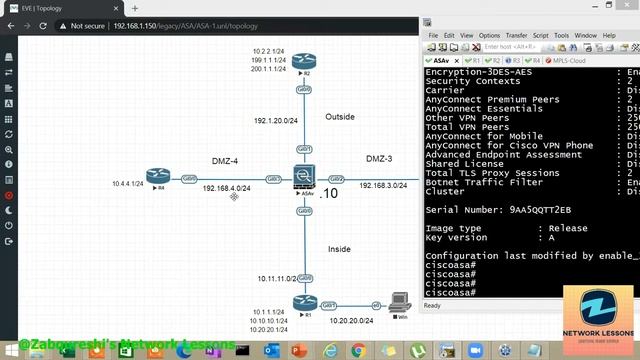Open Zoom from the taskbar
This screenshot has height=360, width=640.
point(475,351)
